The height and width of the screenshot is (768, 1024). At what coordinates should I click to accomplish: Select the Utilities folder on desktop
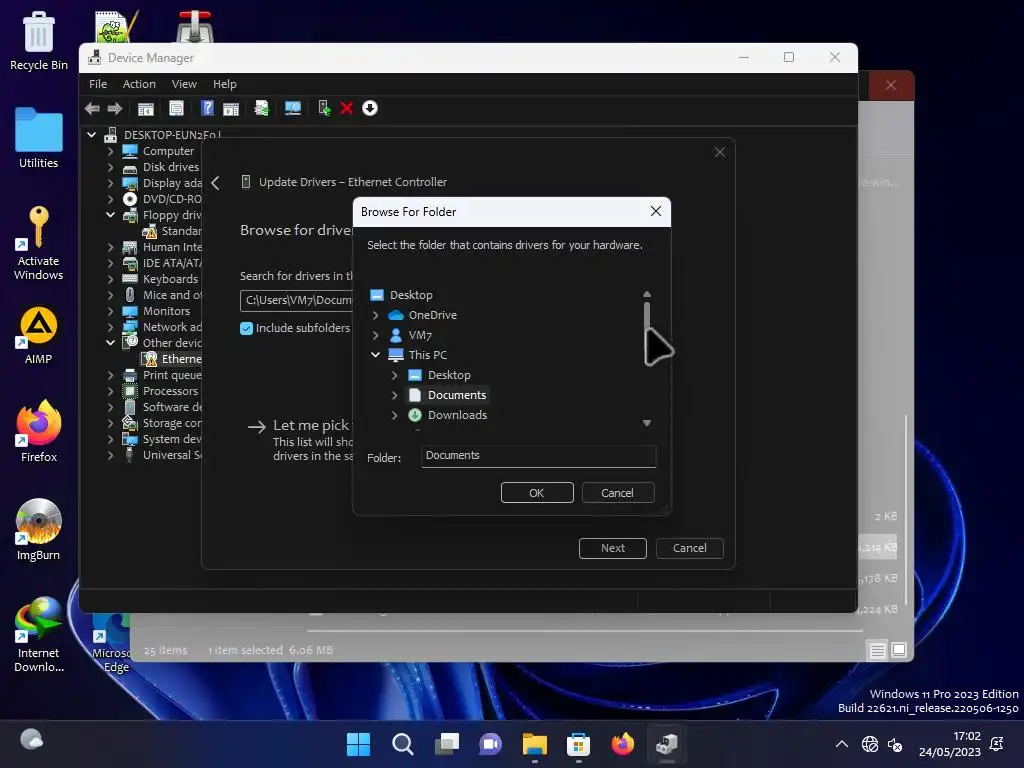tap(39, 137)
